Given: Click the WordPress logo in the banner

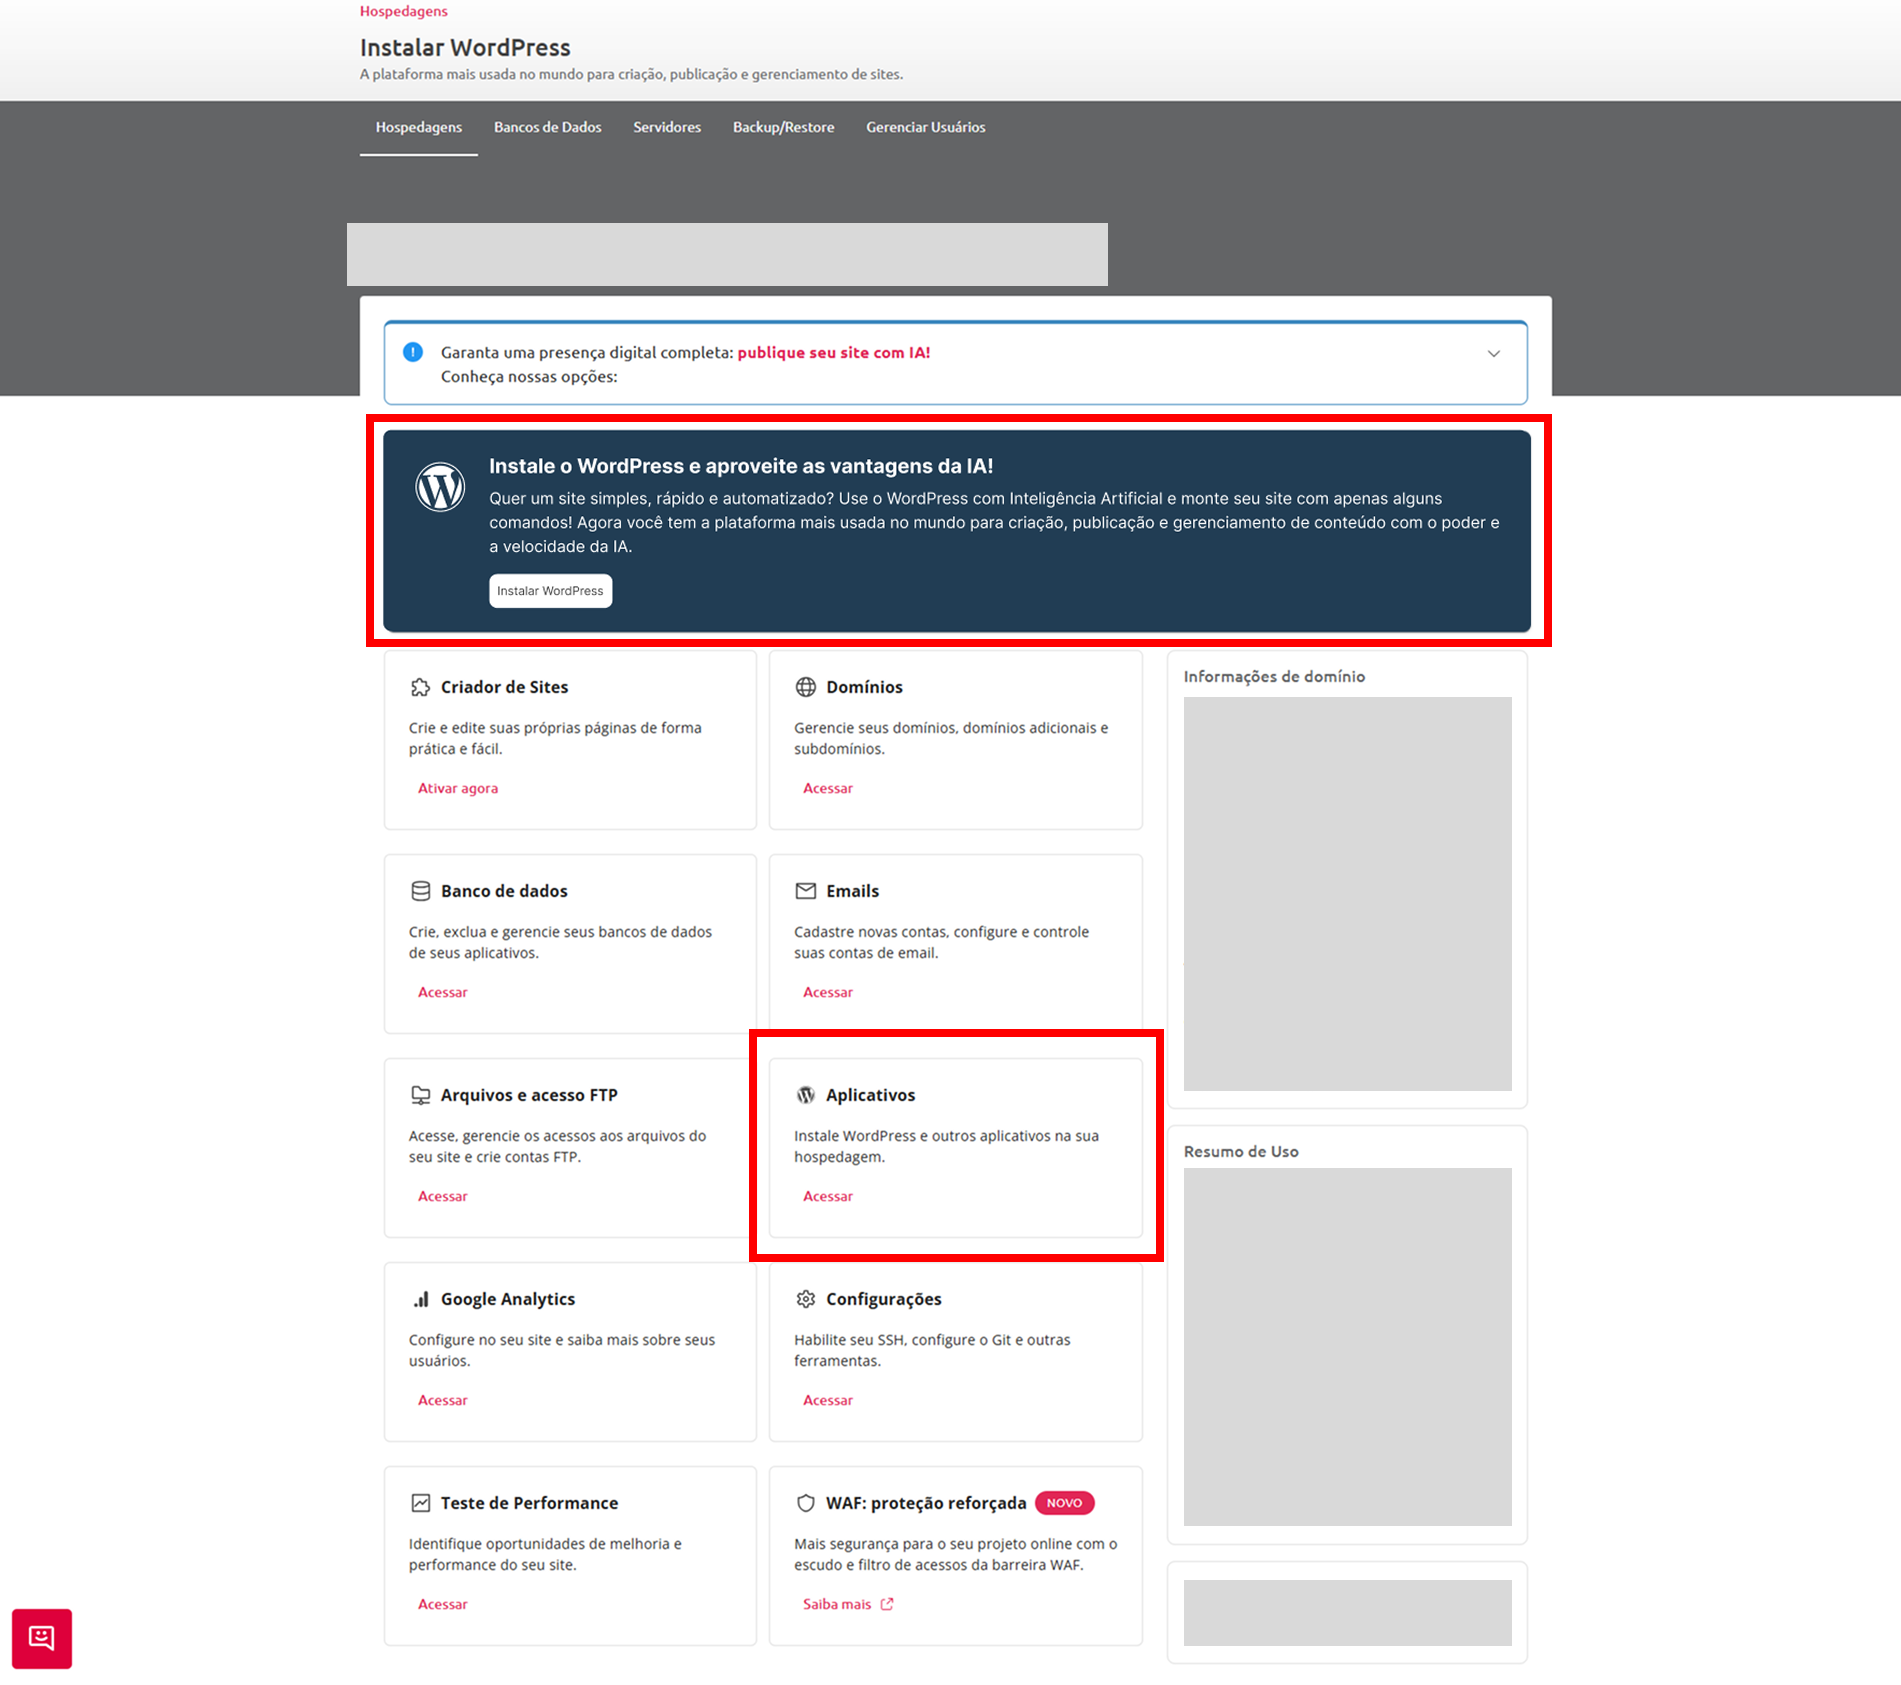Looking at the screenshot, I should coord(440,487).
